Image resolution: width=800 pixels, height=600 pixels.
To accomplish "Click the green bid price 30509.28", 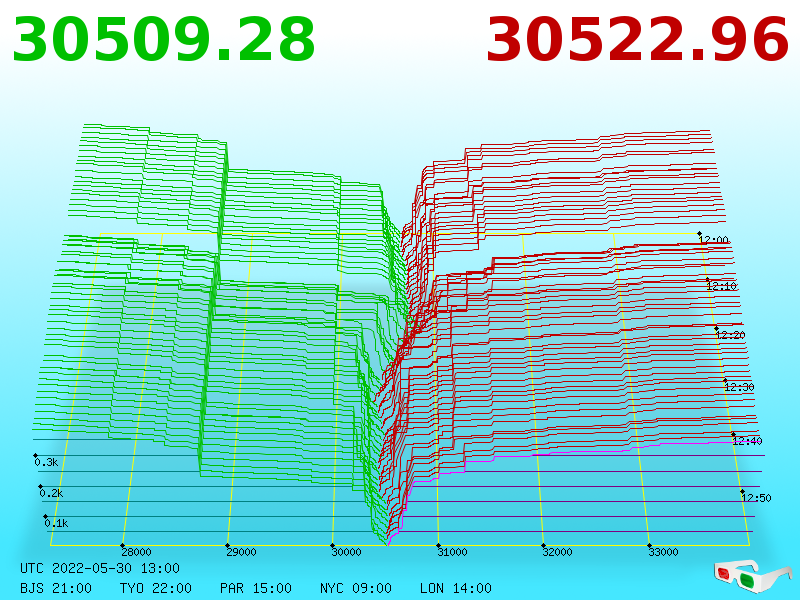I will (x=163, y=40).
